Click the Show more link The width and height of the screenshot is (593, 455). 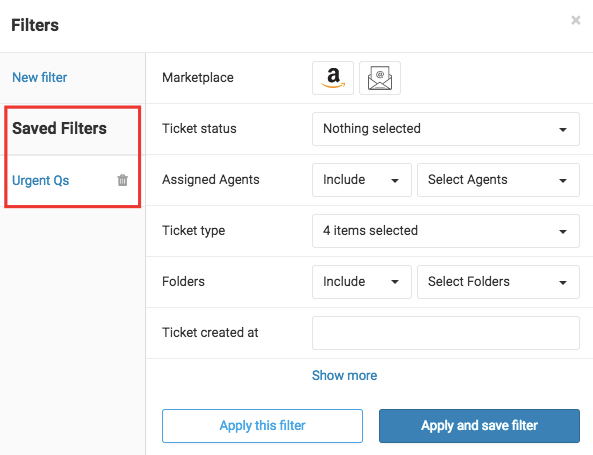pos(345,375)
